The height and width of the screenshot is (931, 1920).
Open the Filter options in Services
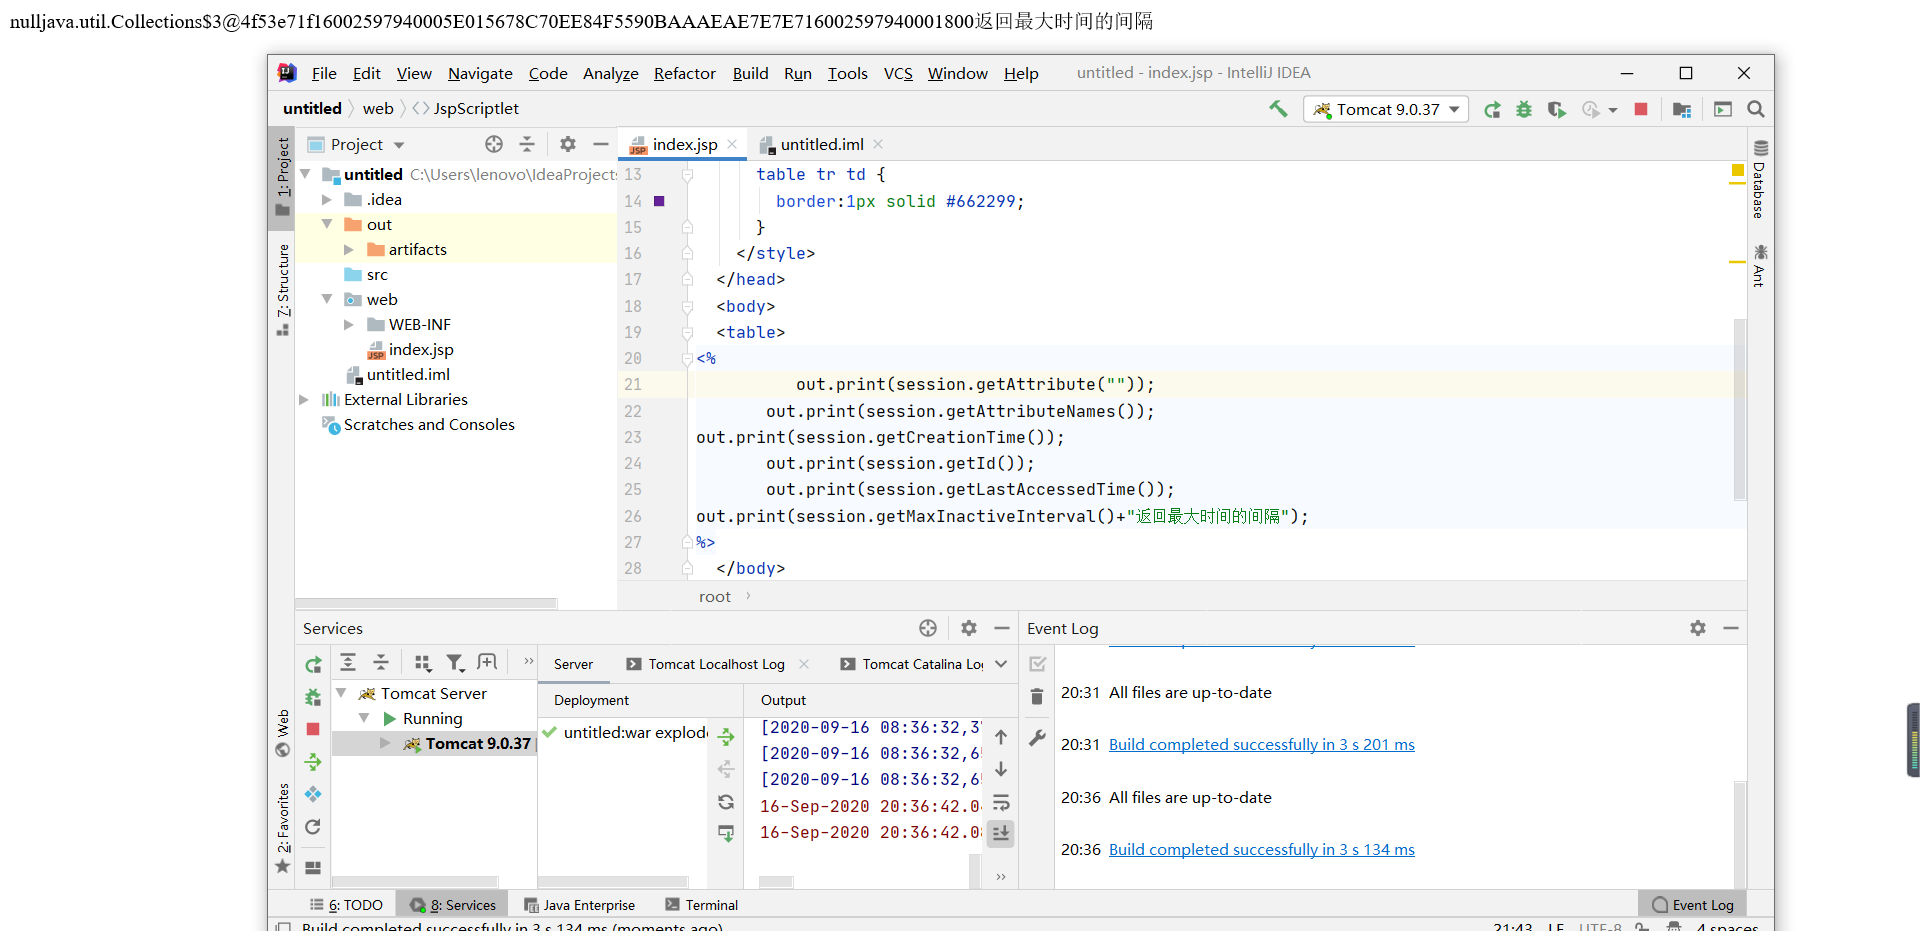point(455,662)
